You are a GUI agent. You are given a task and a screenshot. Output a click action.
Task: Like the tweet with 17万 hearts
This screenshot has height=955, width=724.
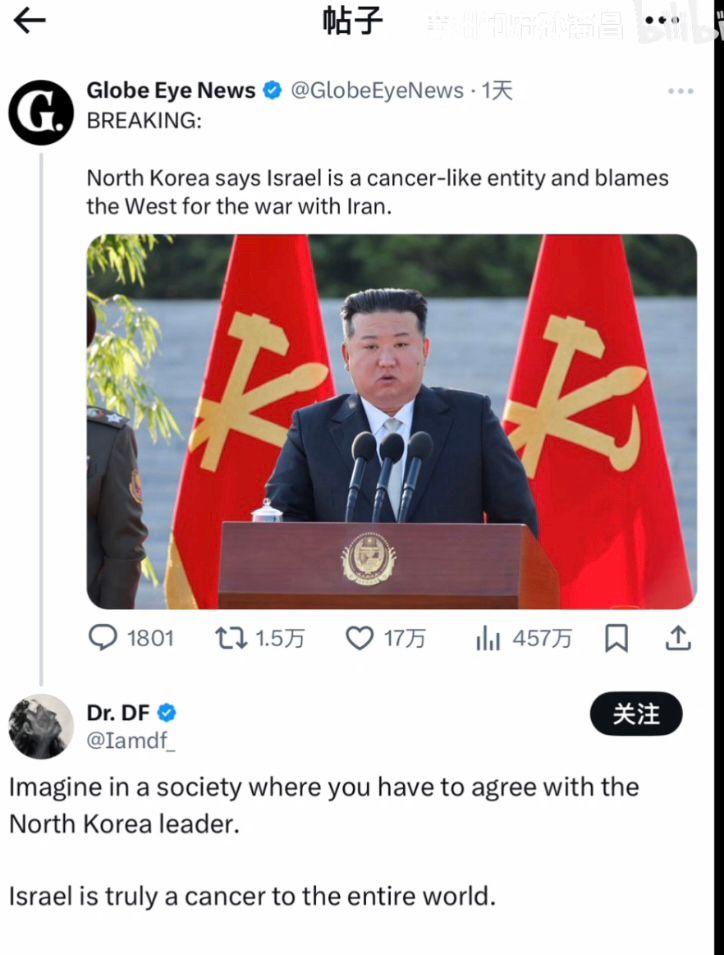(359, 638)
